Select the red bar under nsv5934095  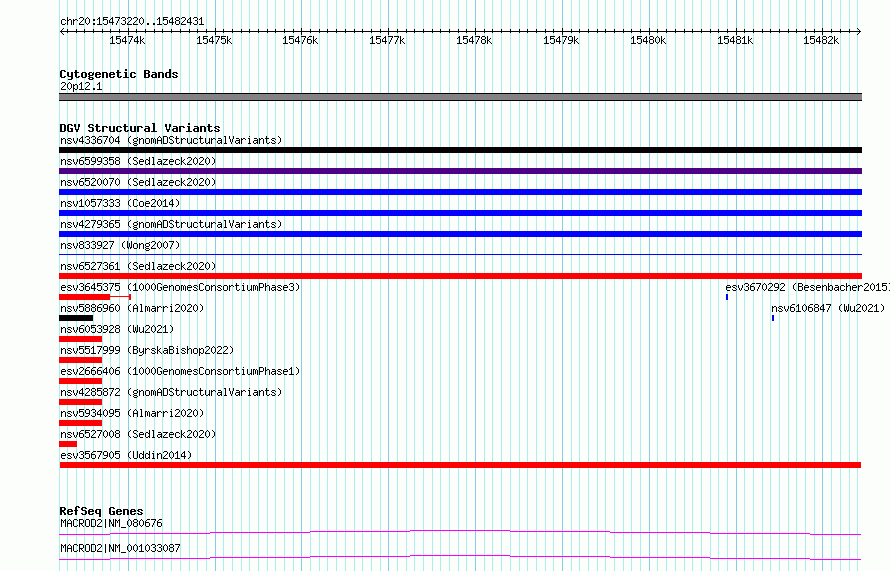point(81,423)
